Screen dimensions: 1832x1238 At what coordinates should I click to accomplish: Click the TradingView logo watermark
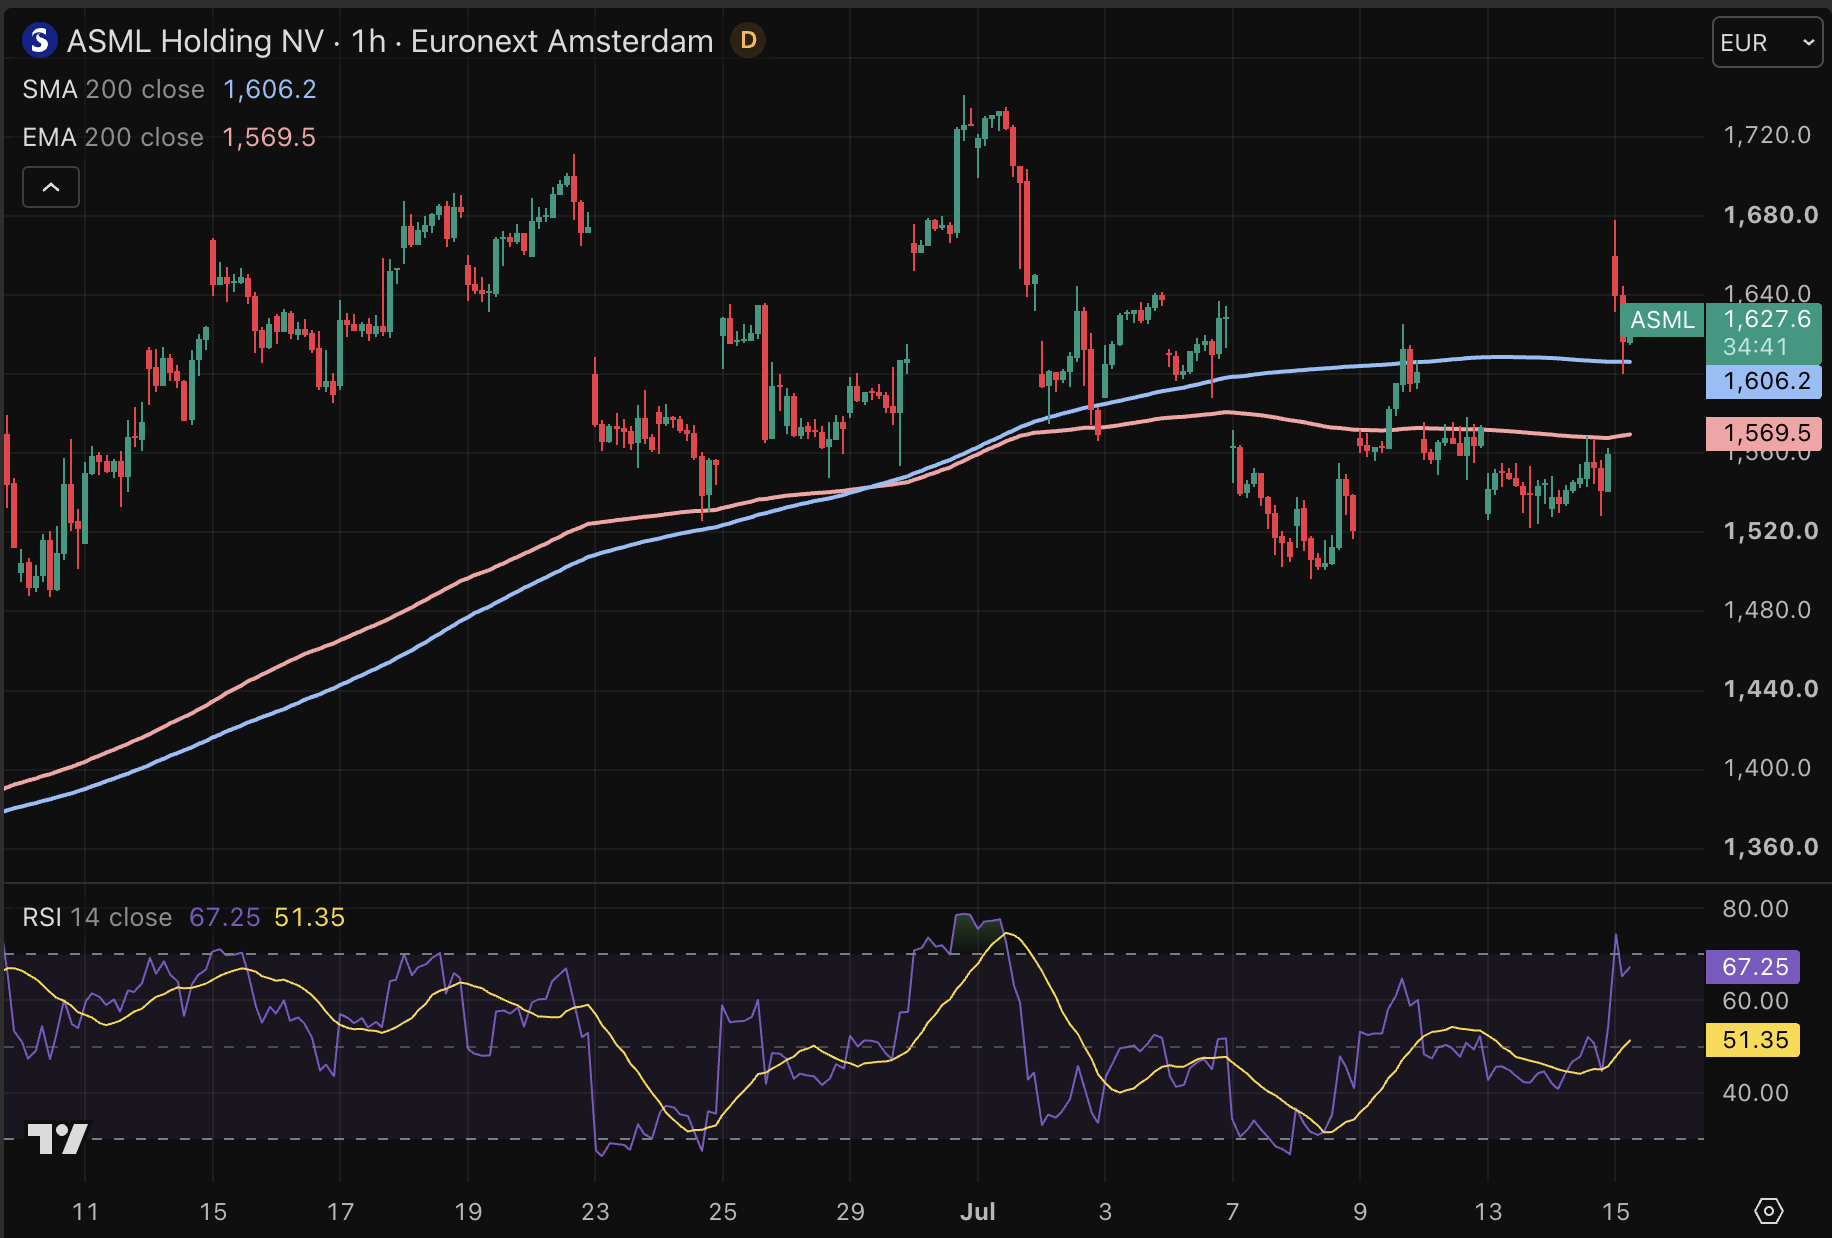coord(57,1138)
